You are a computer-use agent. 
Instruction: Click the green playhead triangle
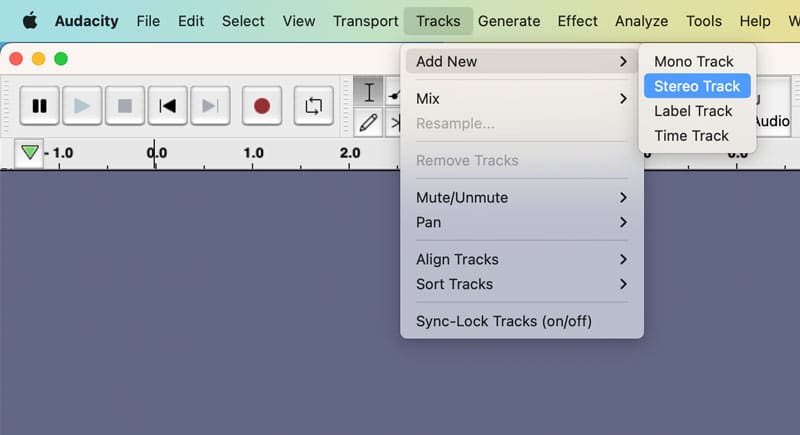coord(30,153)
